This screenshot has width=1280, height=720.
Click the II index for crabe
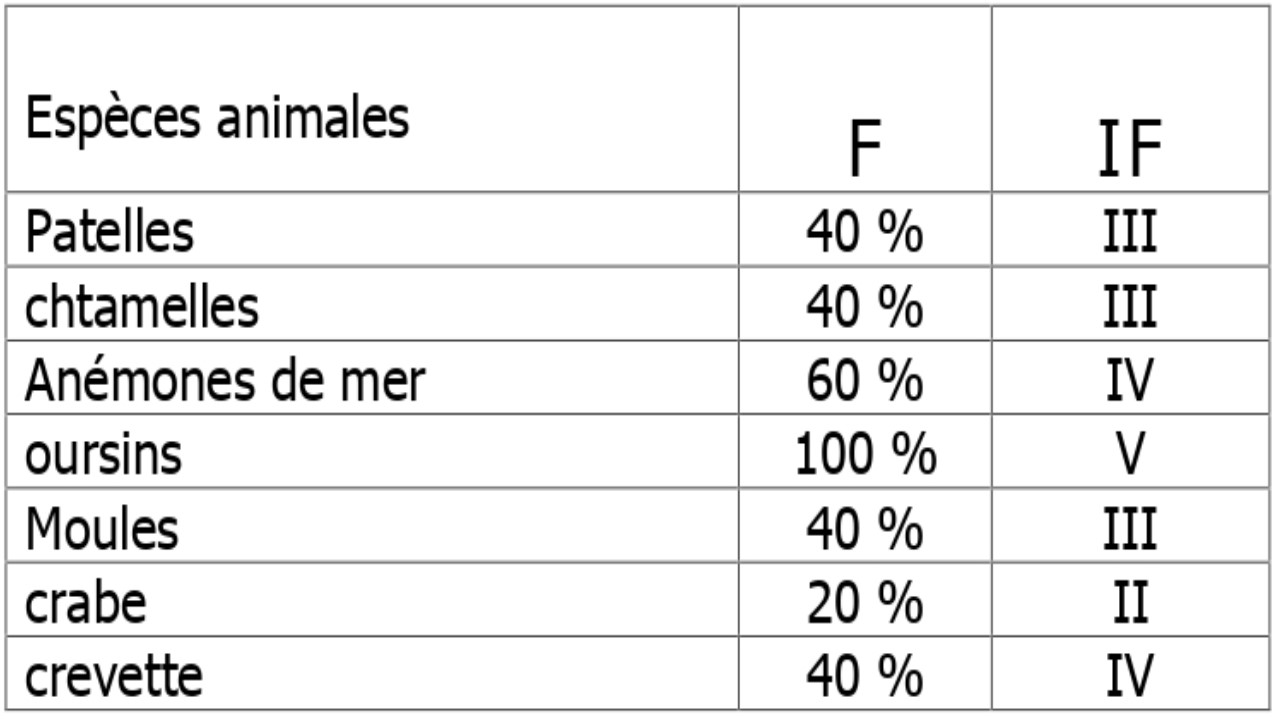(1129, 603)
